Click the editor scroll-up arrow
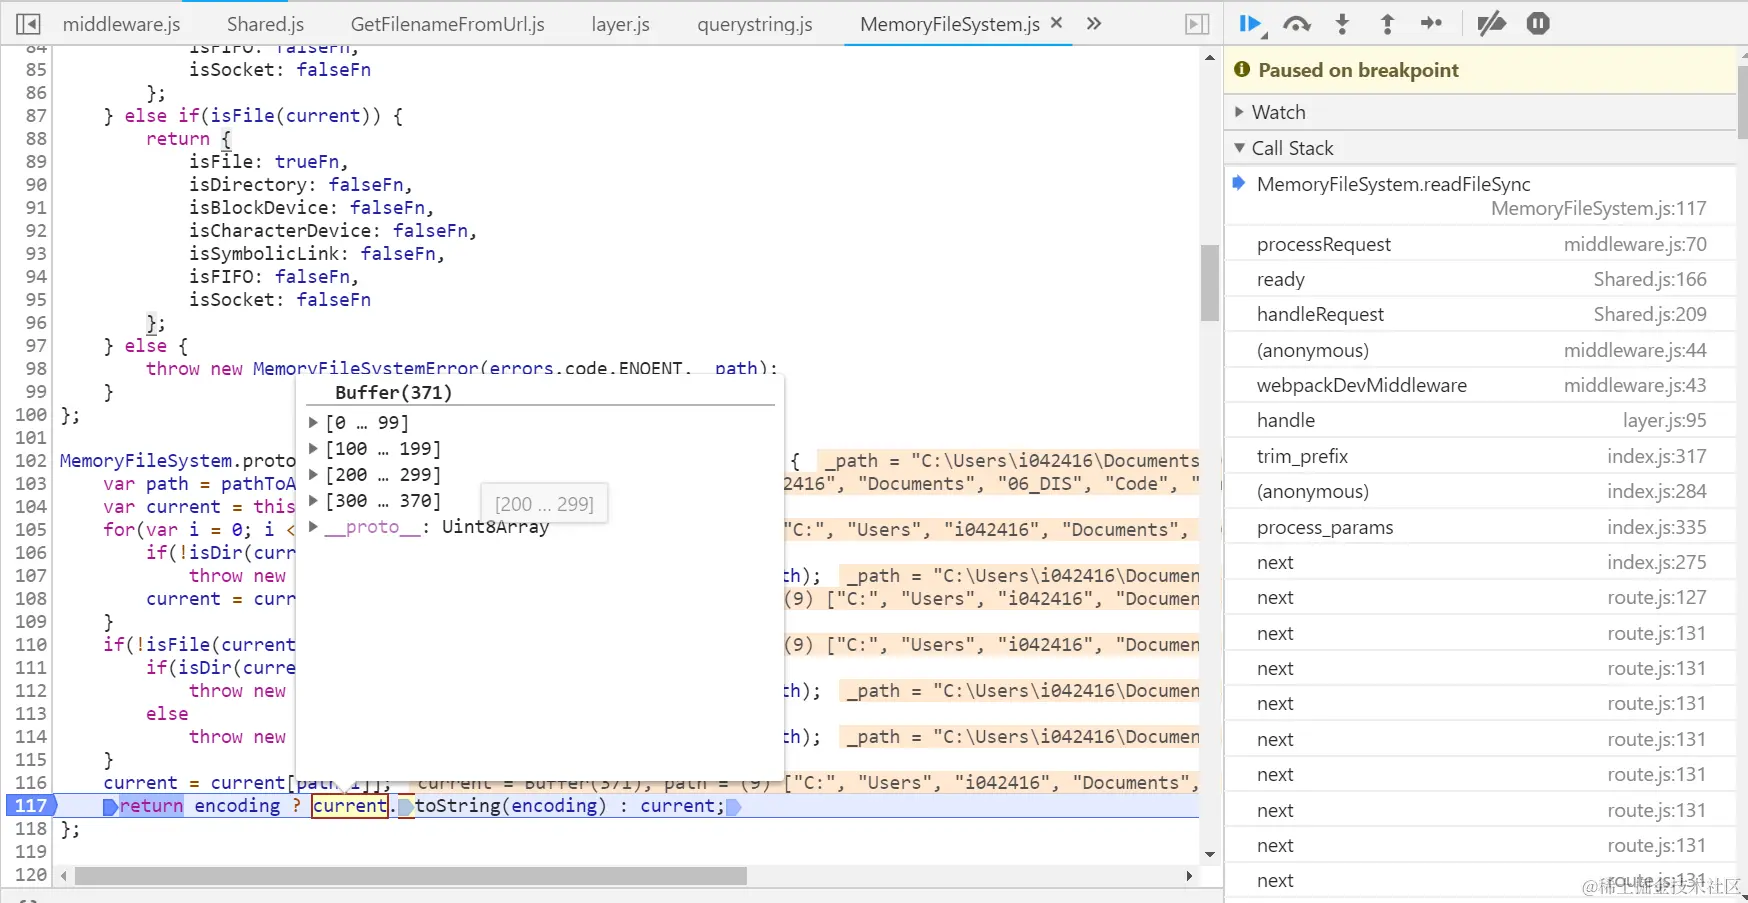 [x=1210, y=58]
